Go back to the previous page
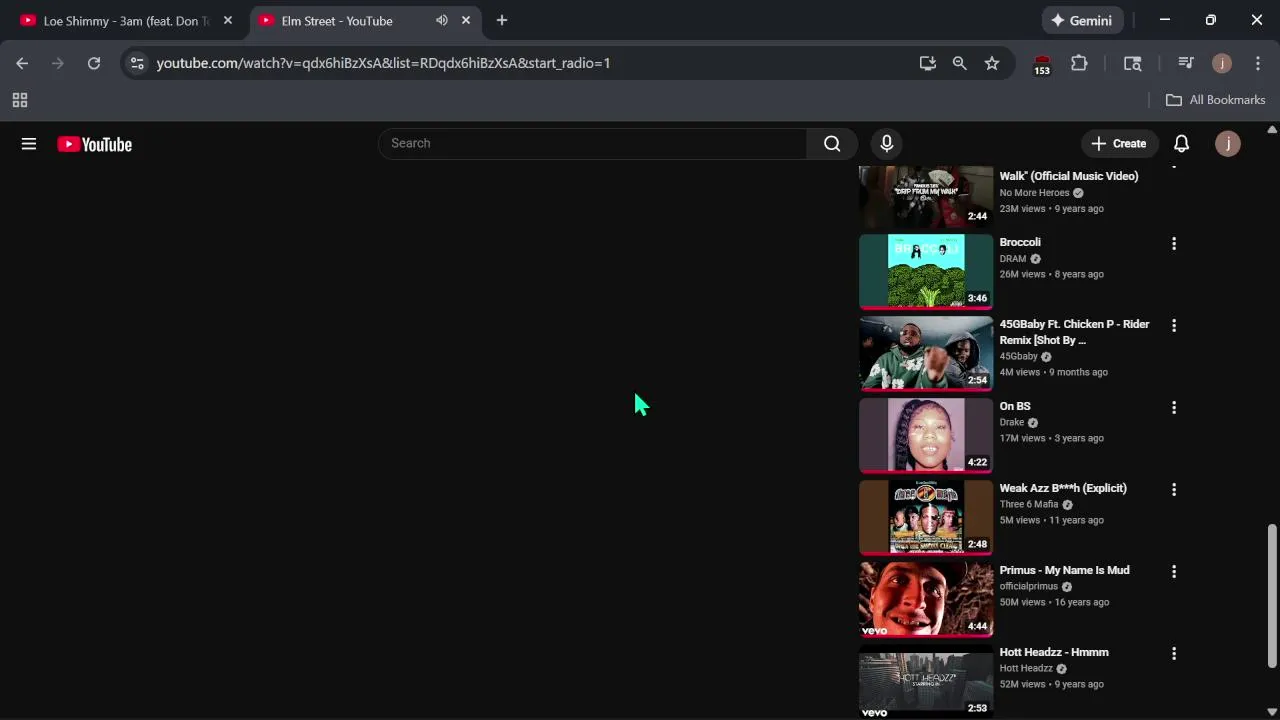Screen dimensions: 1280x720 tap(22, 63)
